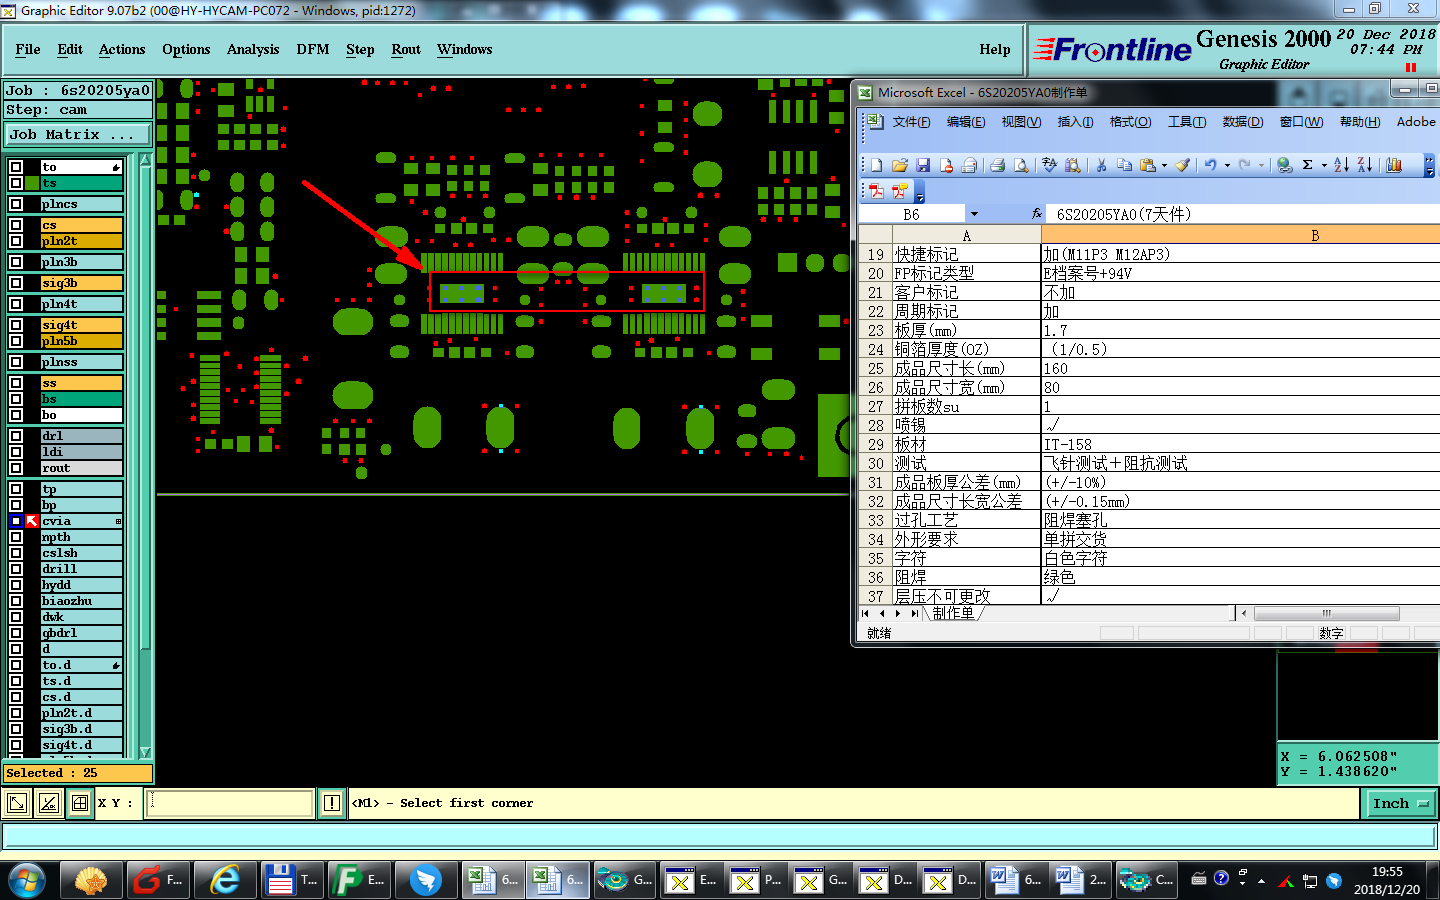Viewport: 1440px width, 900px height.
Task: Click the exclamation mark icon in Genesis
Action: click(x=332, y=803)
